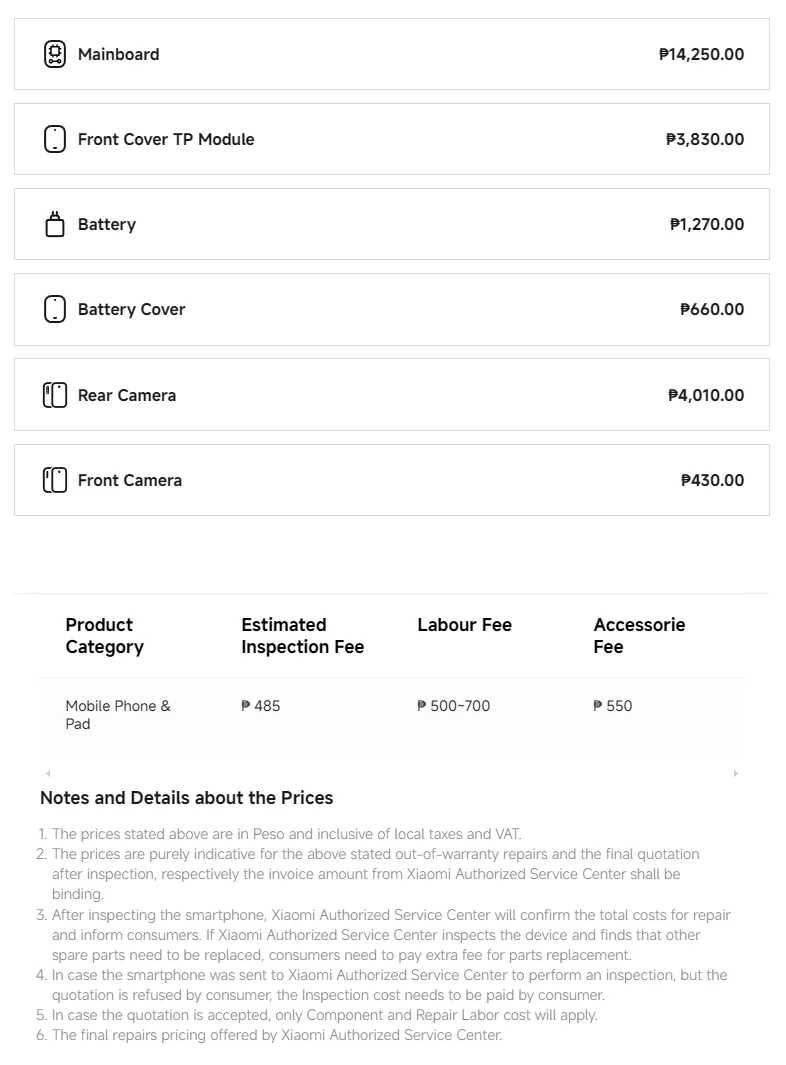The width and height of the screenshot is (786, 1065).
Task: Open the Battery ₱1,270.00 row
Action: click(392, 224)
